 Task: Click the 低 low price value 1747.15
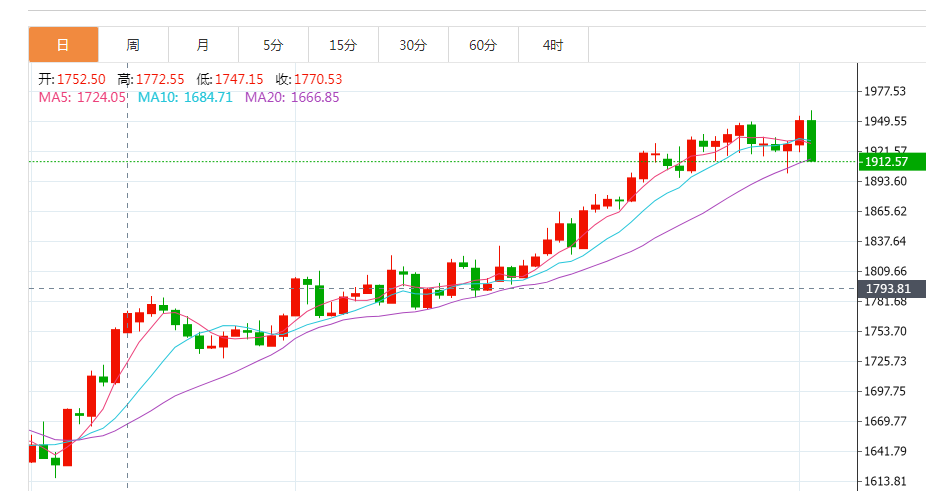pyautogui.click(x=241, y=79)
